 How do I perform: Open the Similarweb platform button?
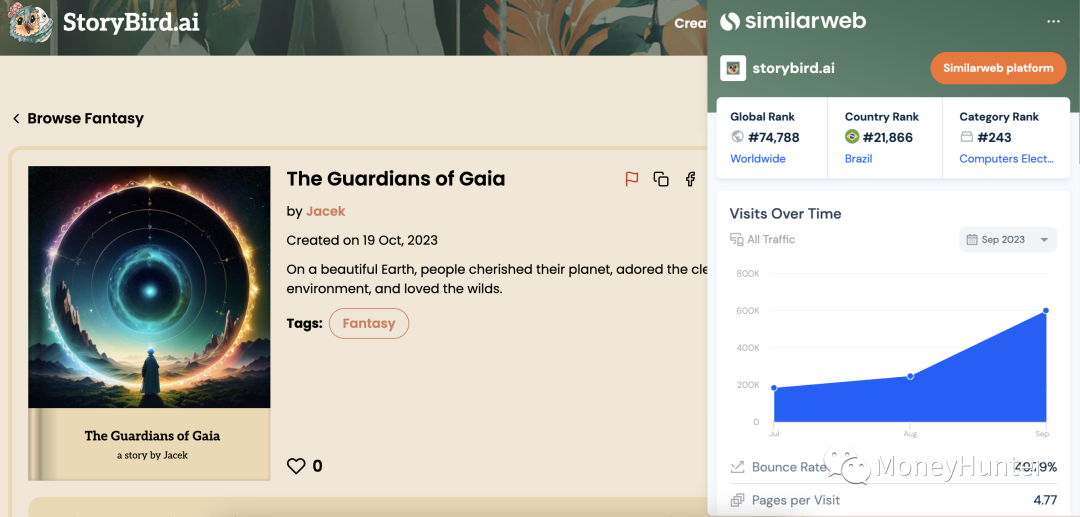(997, 68)
